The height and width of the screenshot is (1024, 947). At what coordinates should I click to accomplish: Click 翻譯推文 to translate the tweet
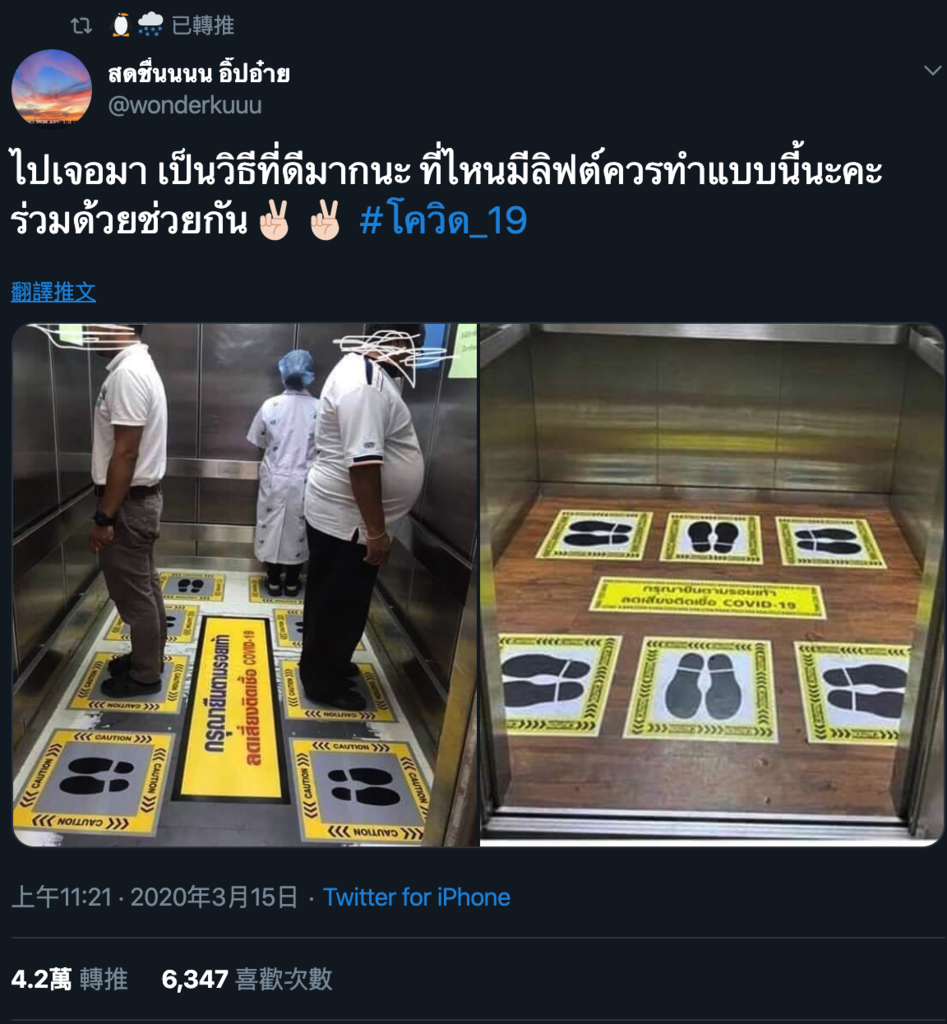[54, 291]
